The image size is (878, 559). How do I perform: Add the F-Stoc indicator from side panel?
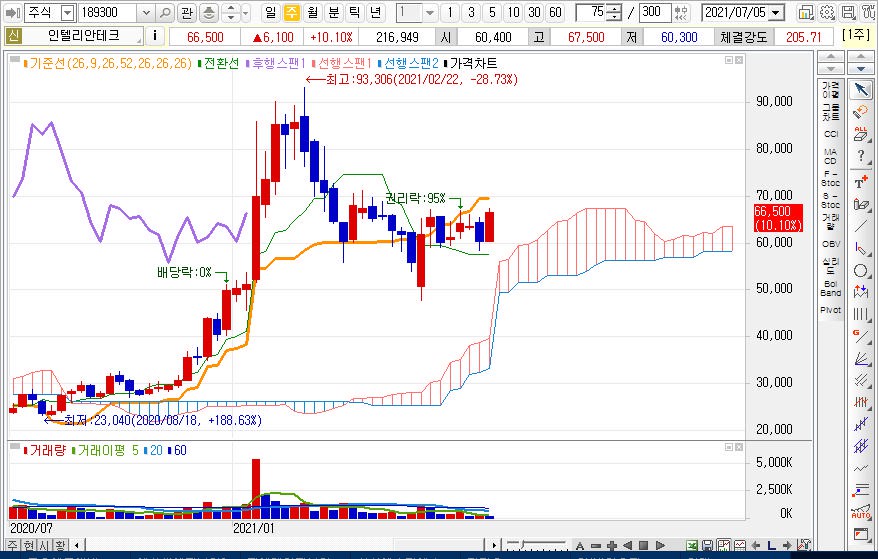pos(831,178)
